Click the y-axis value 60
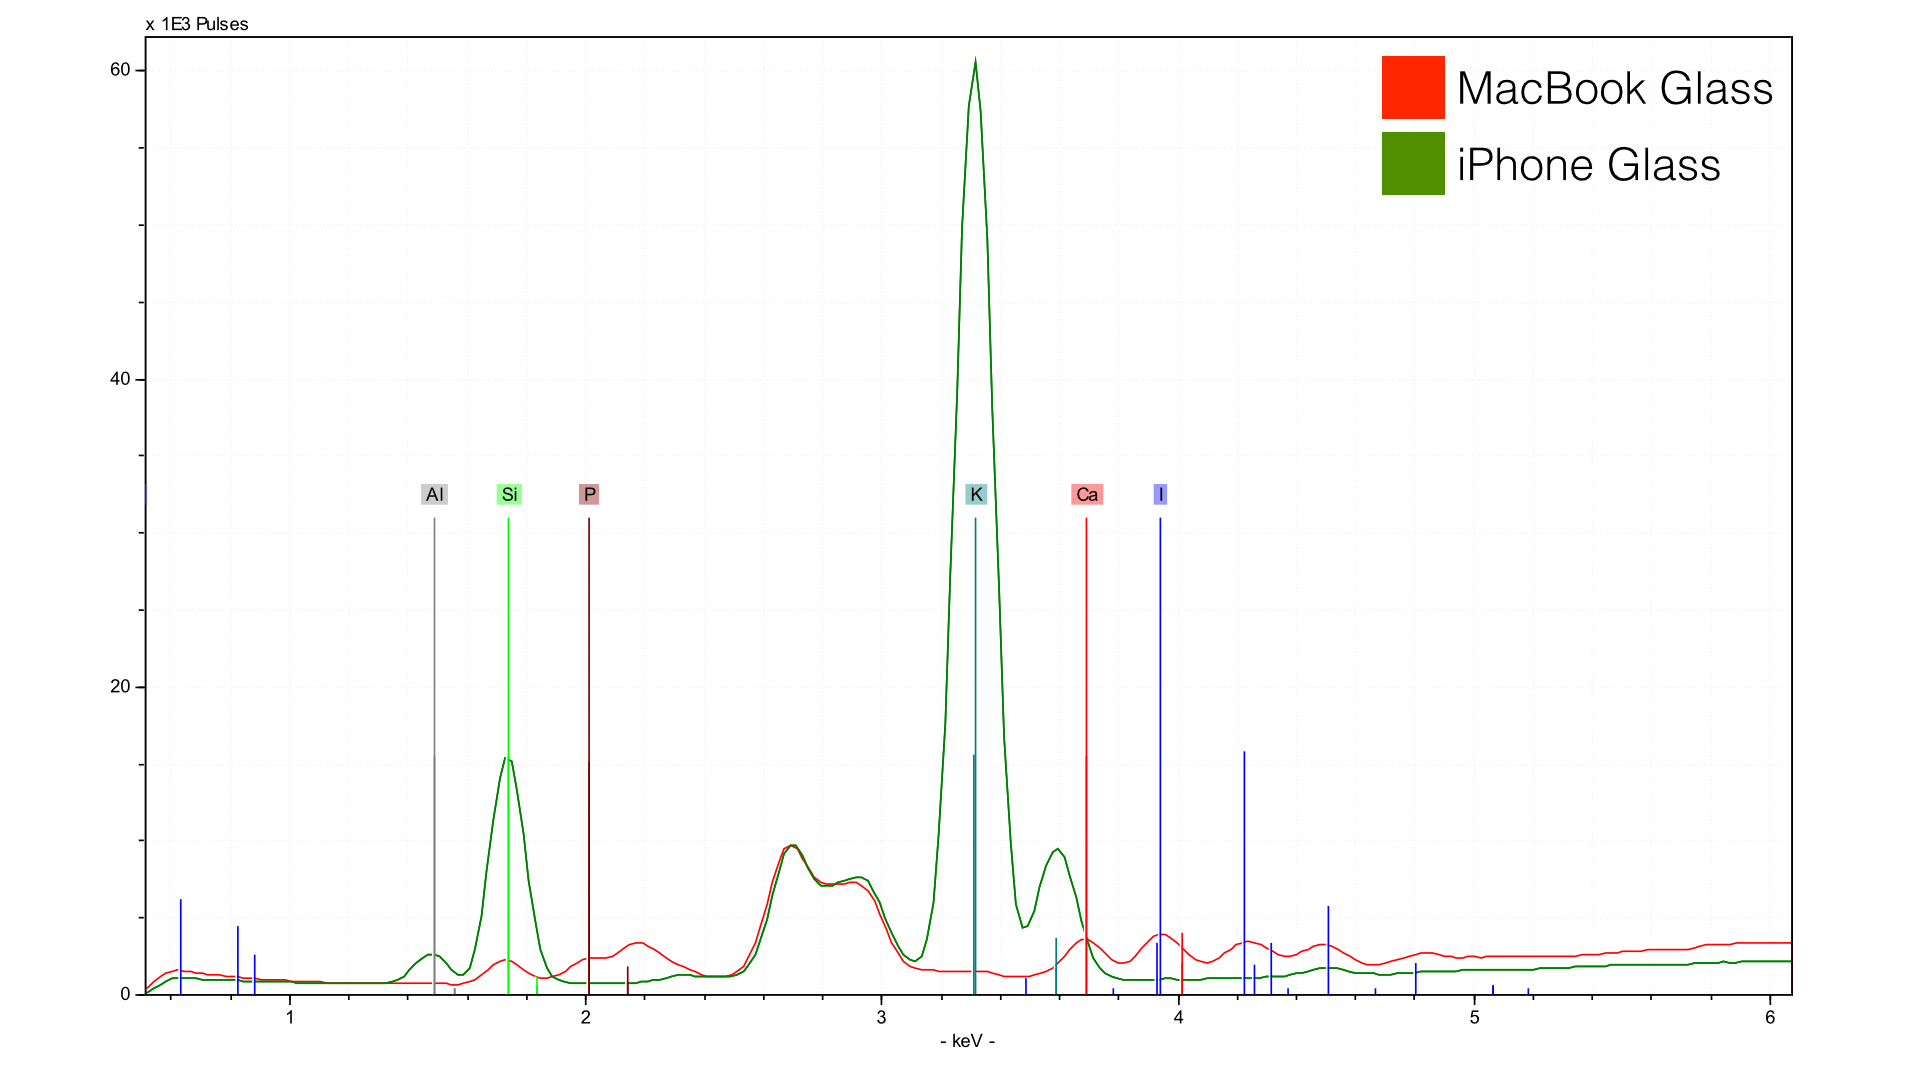Image resolution: width=1920 pixels, height=1080 pixels. [x=120, y=70]
